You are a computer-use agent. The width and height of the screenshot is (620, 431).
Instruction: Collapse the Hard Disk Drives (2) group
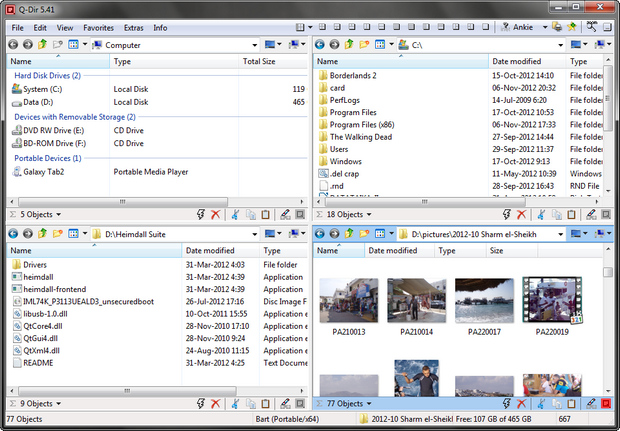47,75
